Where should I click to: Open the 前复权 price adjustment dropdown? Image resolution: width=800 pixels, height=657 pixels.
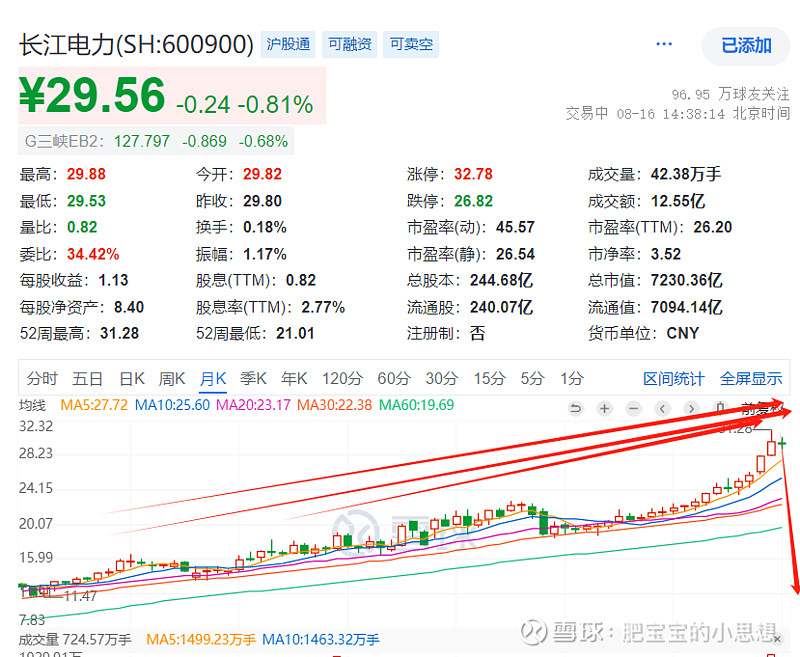(x=762, y=409)
